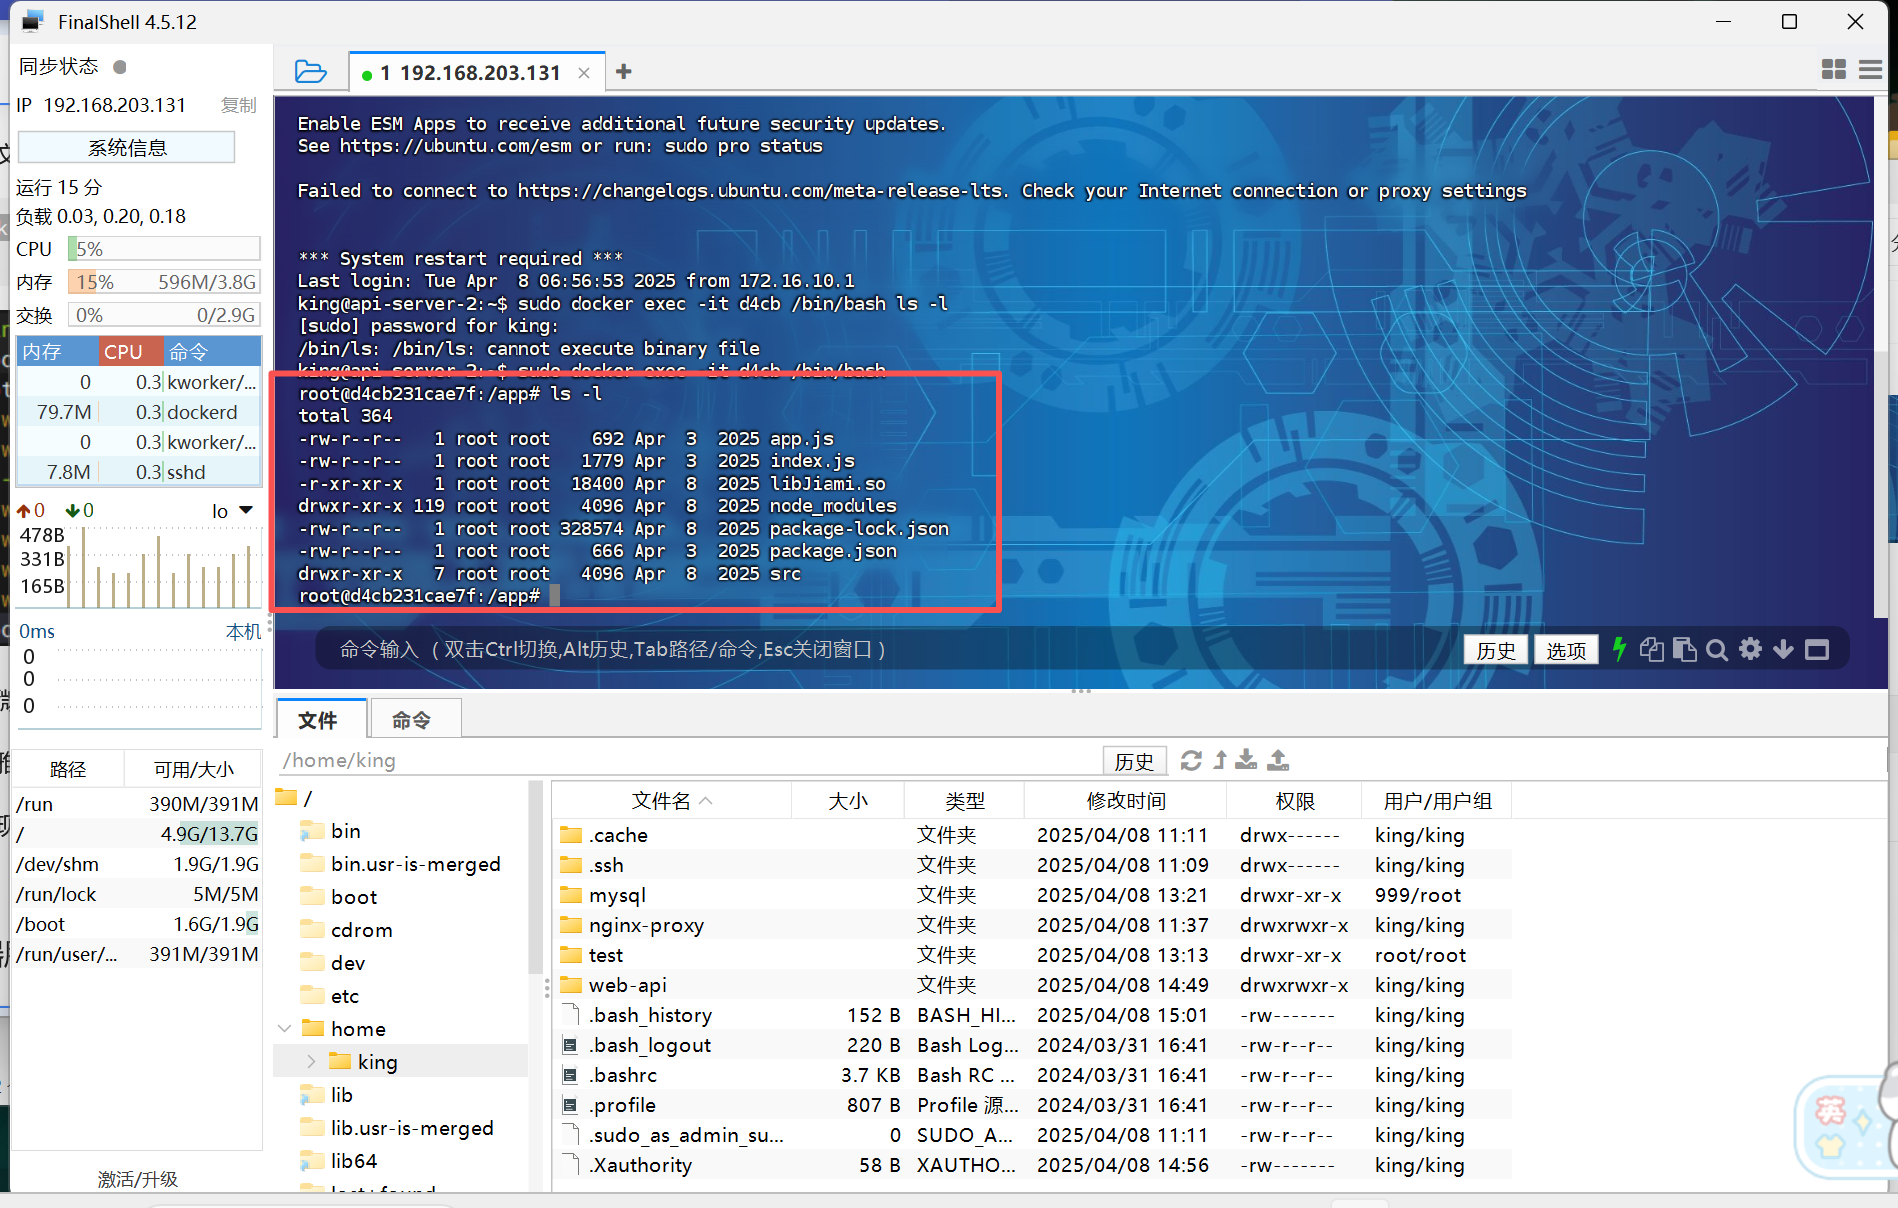1898x1208 pixels.
Task: Sort disks by 可用/大小 column
Action: [x=194, y=770]
